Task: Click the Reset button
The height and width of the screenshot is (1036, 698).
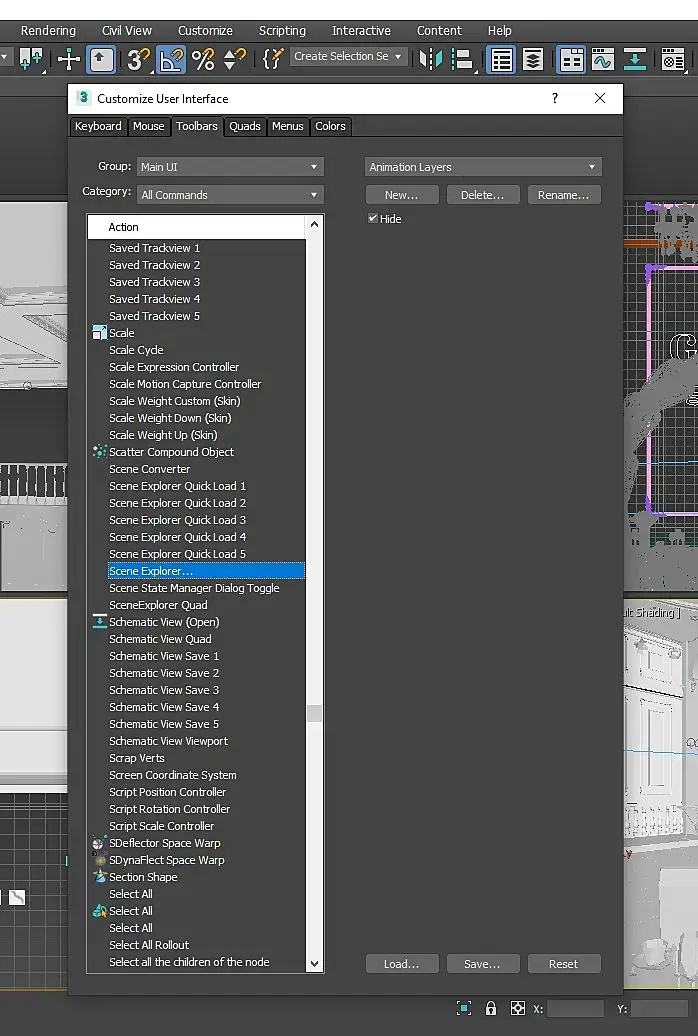Action: (564, 964)
